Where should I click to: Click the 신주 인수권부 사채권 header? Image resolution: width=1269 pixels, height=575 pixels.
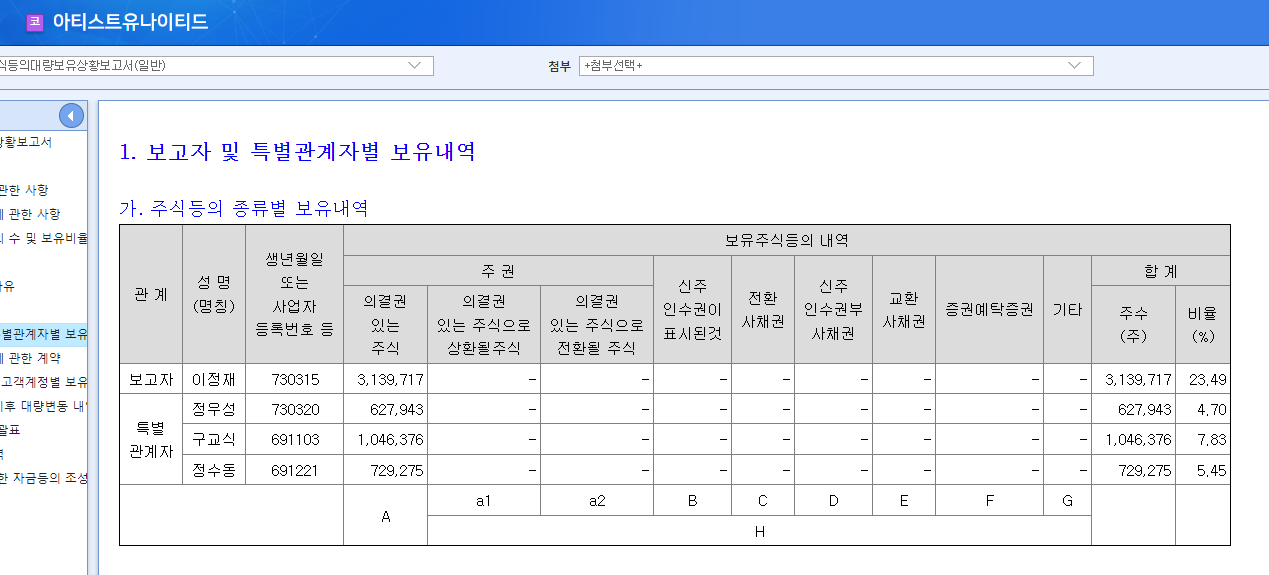click(x=834, y=310)
